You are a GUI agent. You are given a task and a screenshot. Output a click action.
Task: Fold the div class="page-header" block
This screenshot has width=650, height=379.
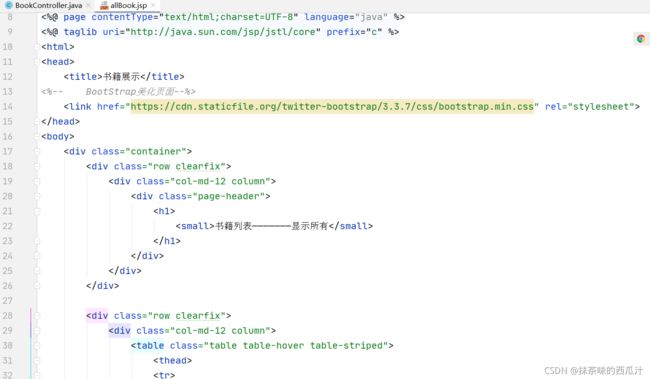[x=37, y=196]
